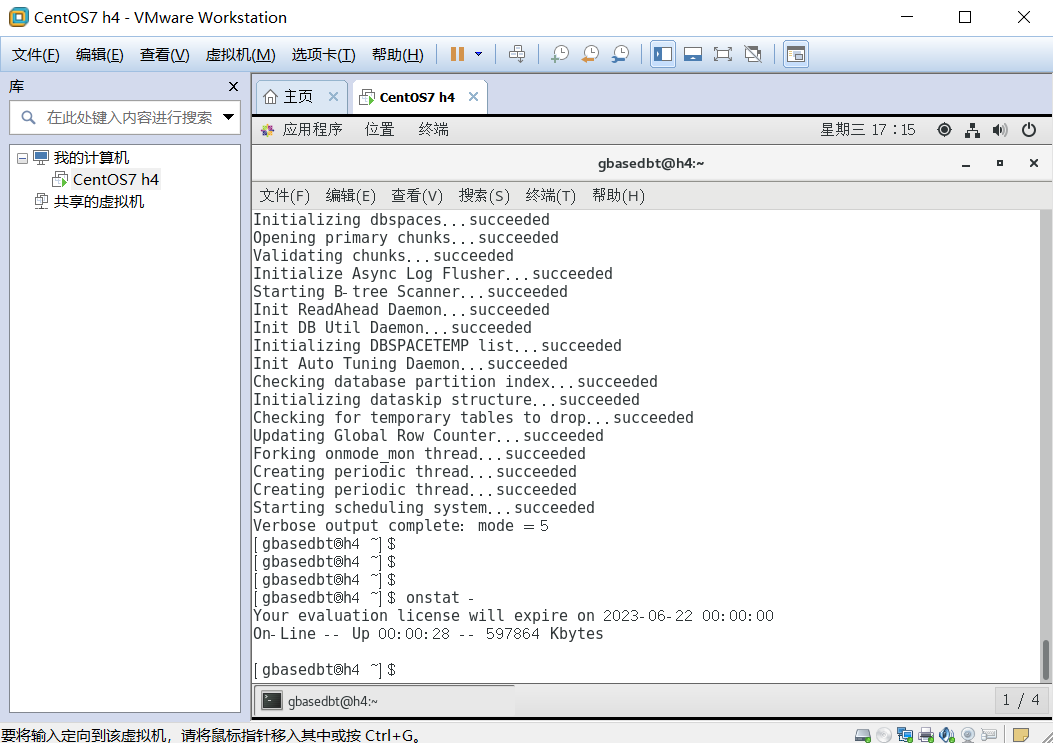The height and width of the screenshot is (743, 1053).
Task: Click the CD/DVD device status icon
Action: pyautogui.click(x=884, y=735)
